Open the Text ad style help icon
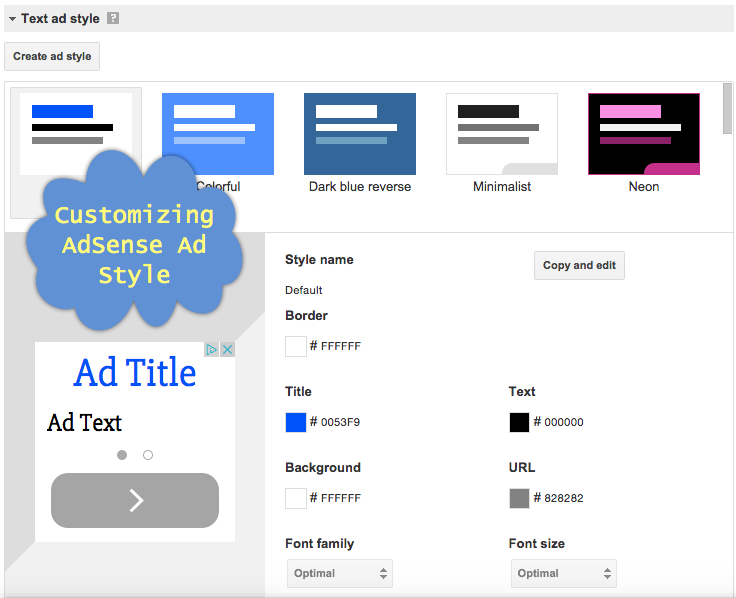Image resolution: width=736 pixels, height=598 pixels. (x=113, y=18)
